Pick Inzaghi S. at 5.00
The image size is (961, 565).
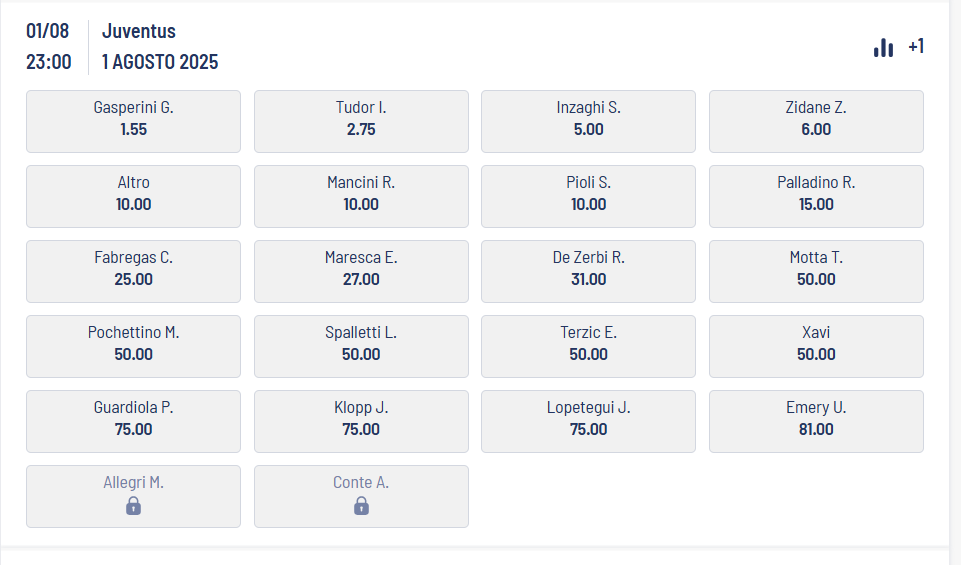click(x=588, y=121)
